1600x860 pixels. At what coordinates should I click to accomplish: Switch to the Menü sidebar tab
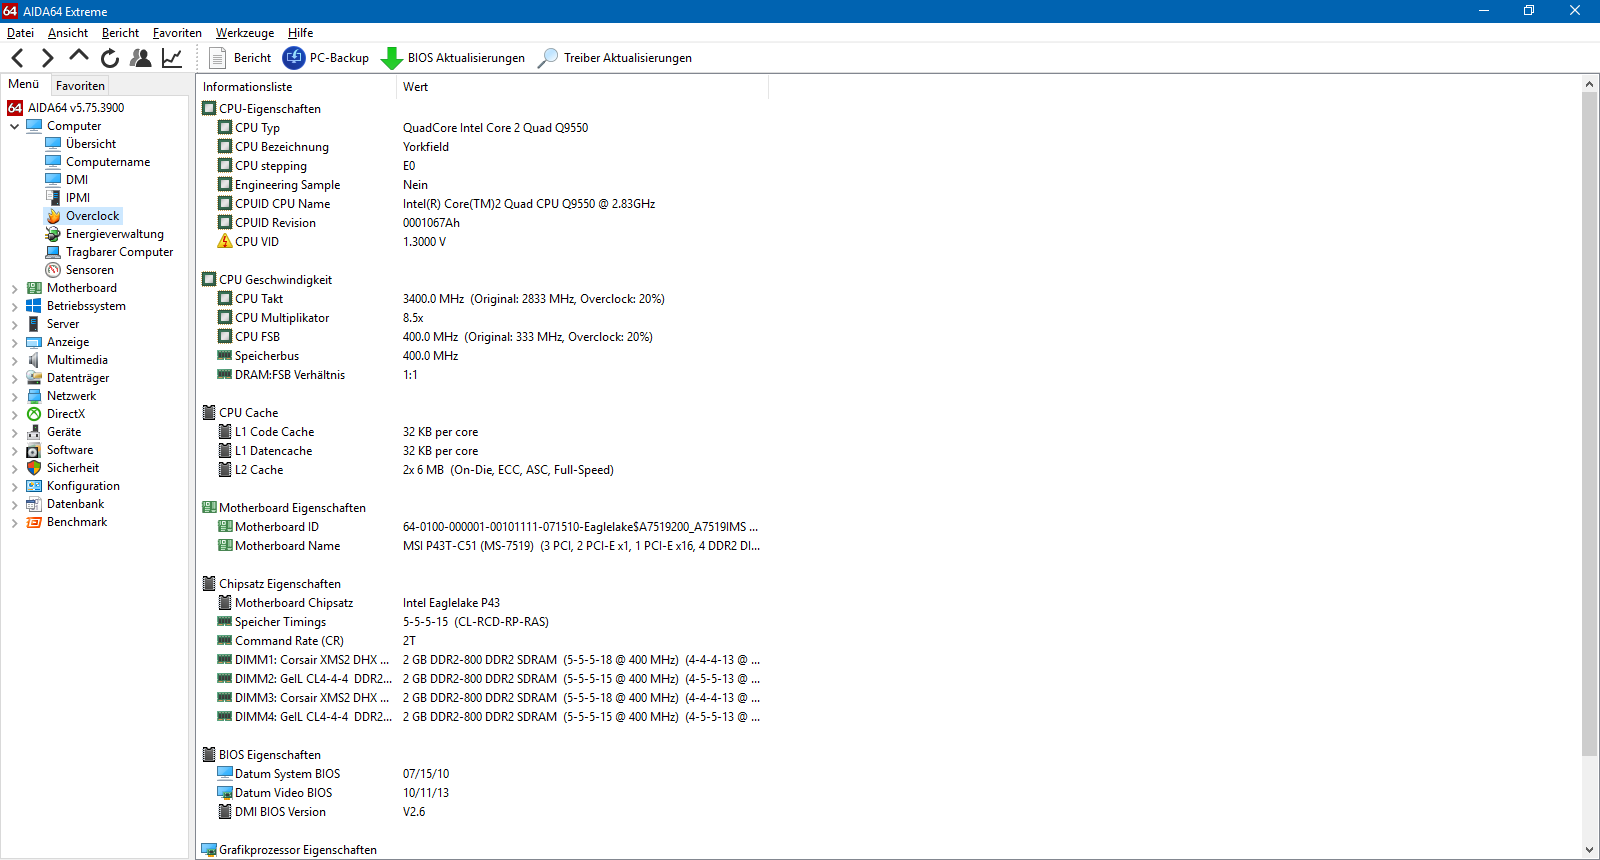click(x=24, y=84)
